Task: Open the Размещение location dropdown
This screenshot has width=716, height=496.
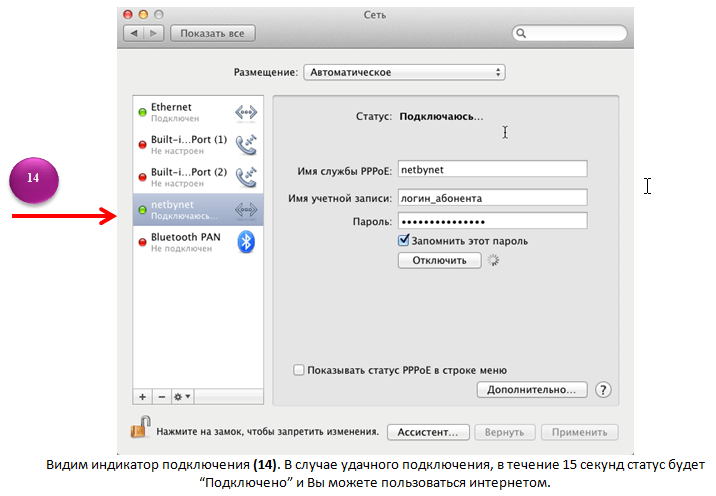Action: pyautogui.click(x=404, y=73)
